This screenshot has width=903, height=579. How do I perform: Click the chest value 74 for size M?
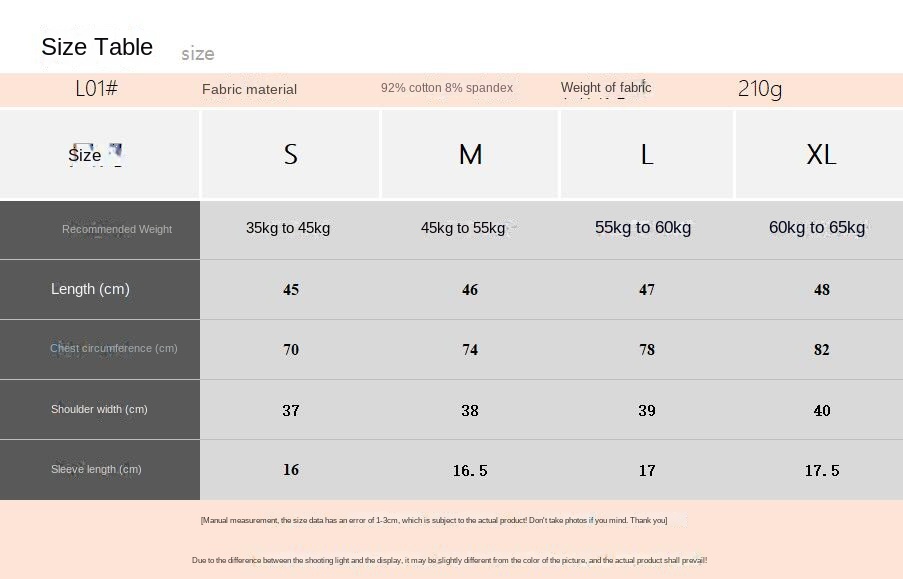(x=470, y=350)
